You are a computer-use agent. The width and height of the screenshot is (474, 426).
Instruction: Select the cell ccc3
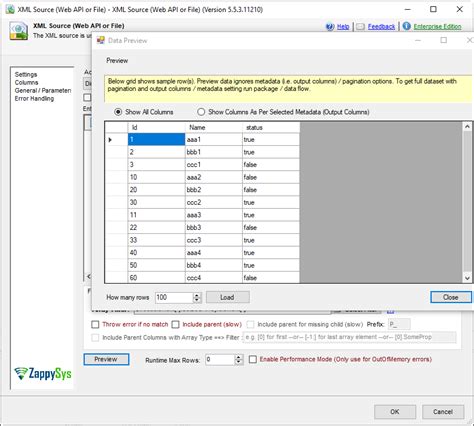click(214, 240)
